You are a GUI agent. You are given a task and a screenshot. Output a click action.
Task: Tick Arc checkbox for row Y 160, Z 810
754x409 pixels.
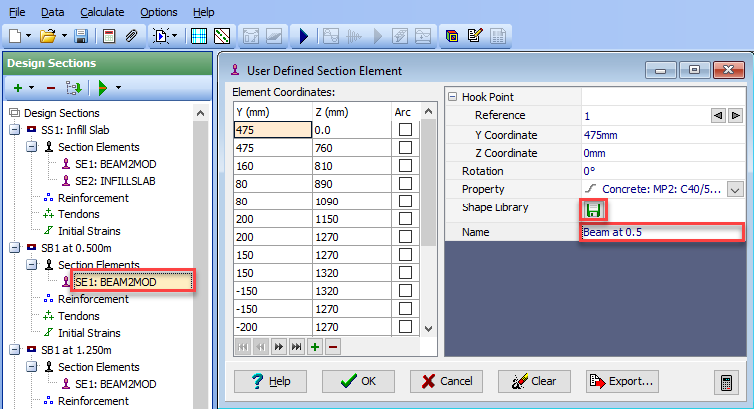coord(405,166)
